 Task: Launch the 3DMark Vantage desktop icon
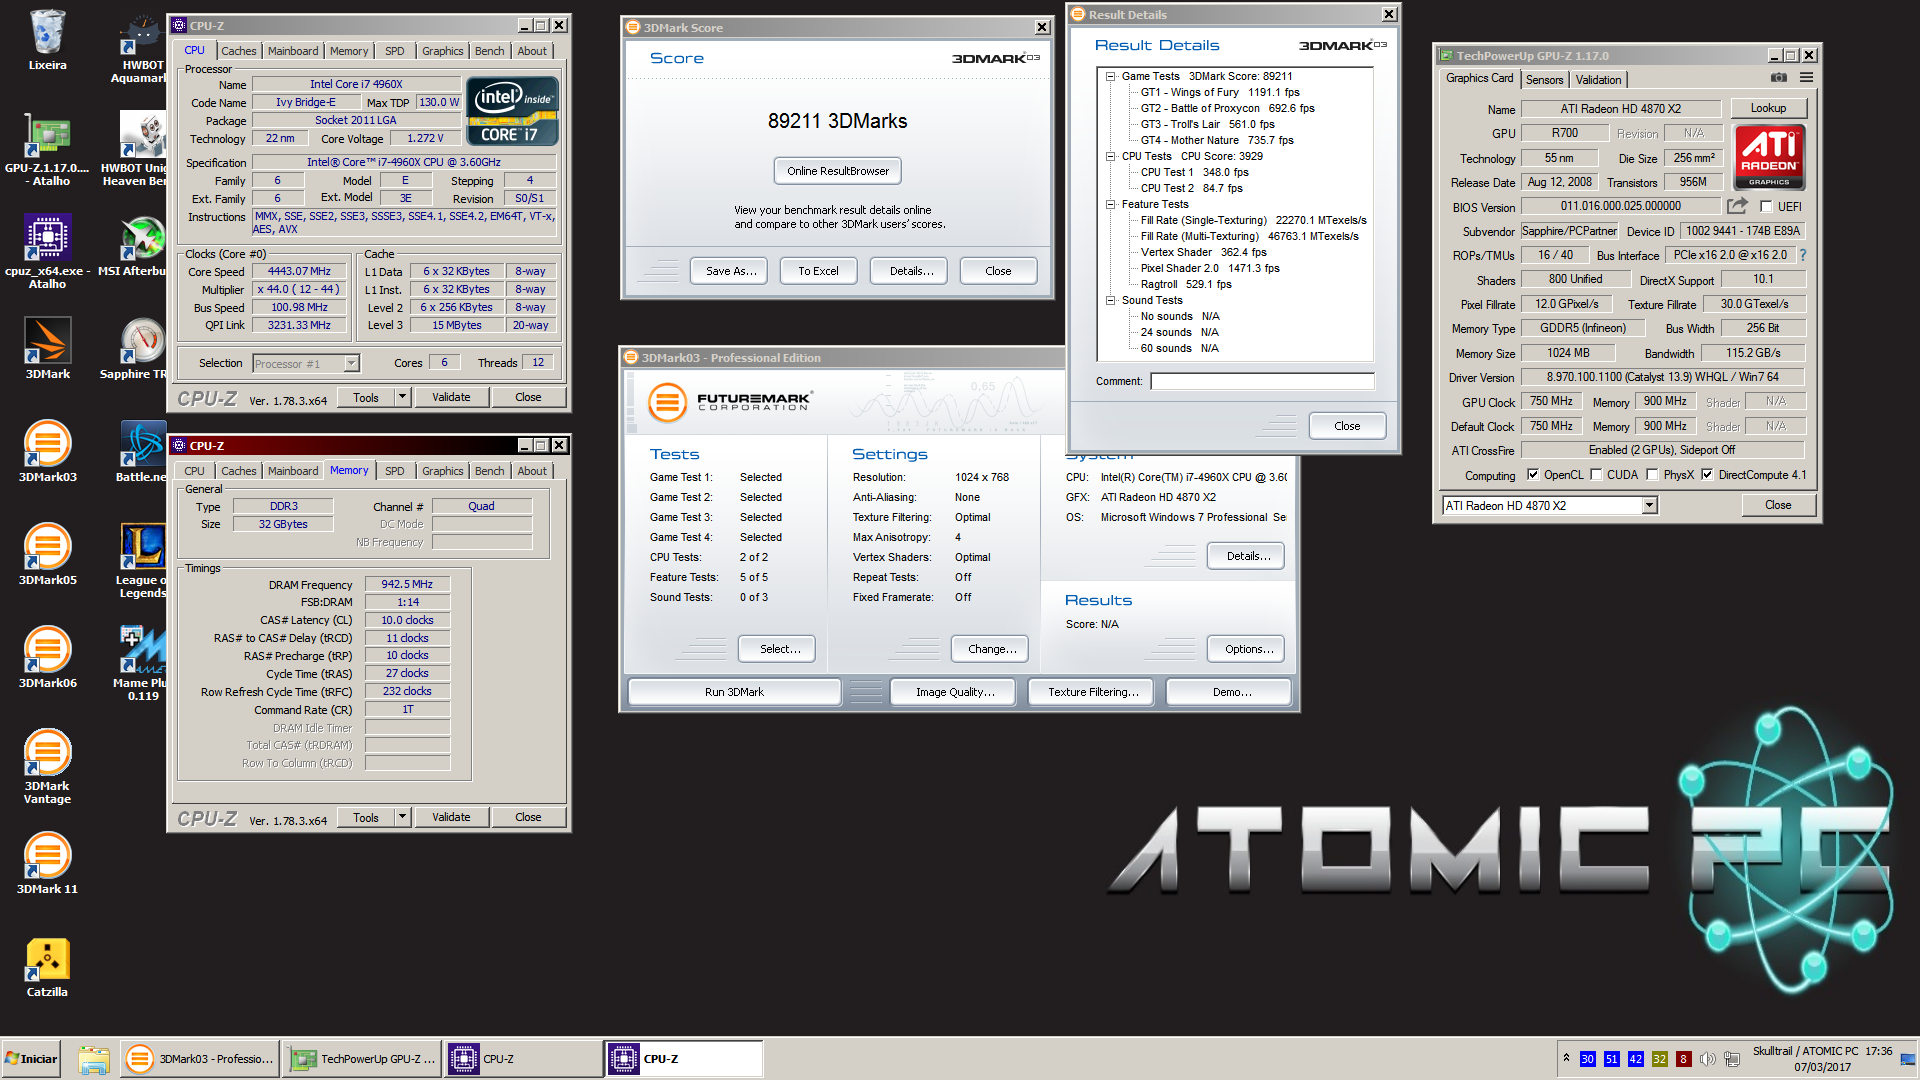[x=47, y=767]
